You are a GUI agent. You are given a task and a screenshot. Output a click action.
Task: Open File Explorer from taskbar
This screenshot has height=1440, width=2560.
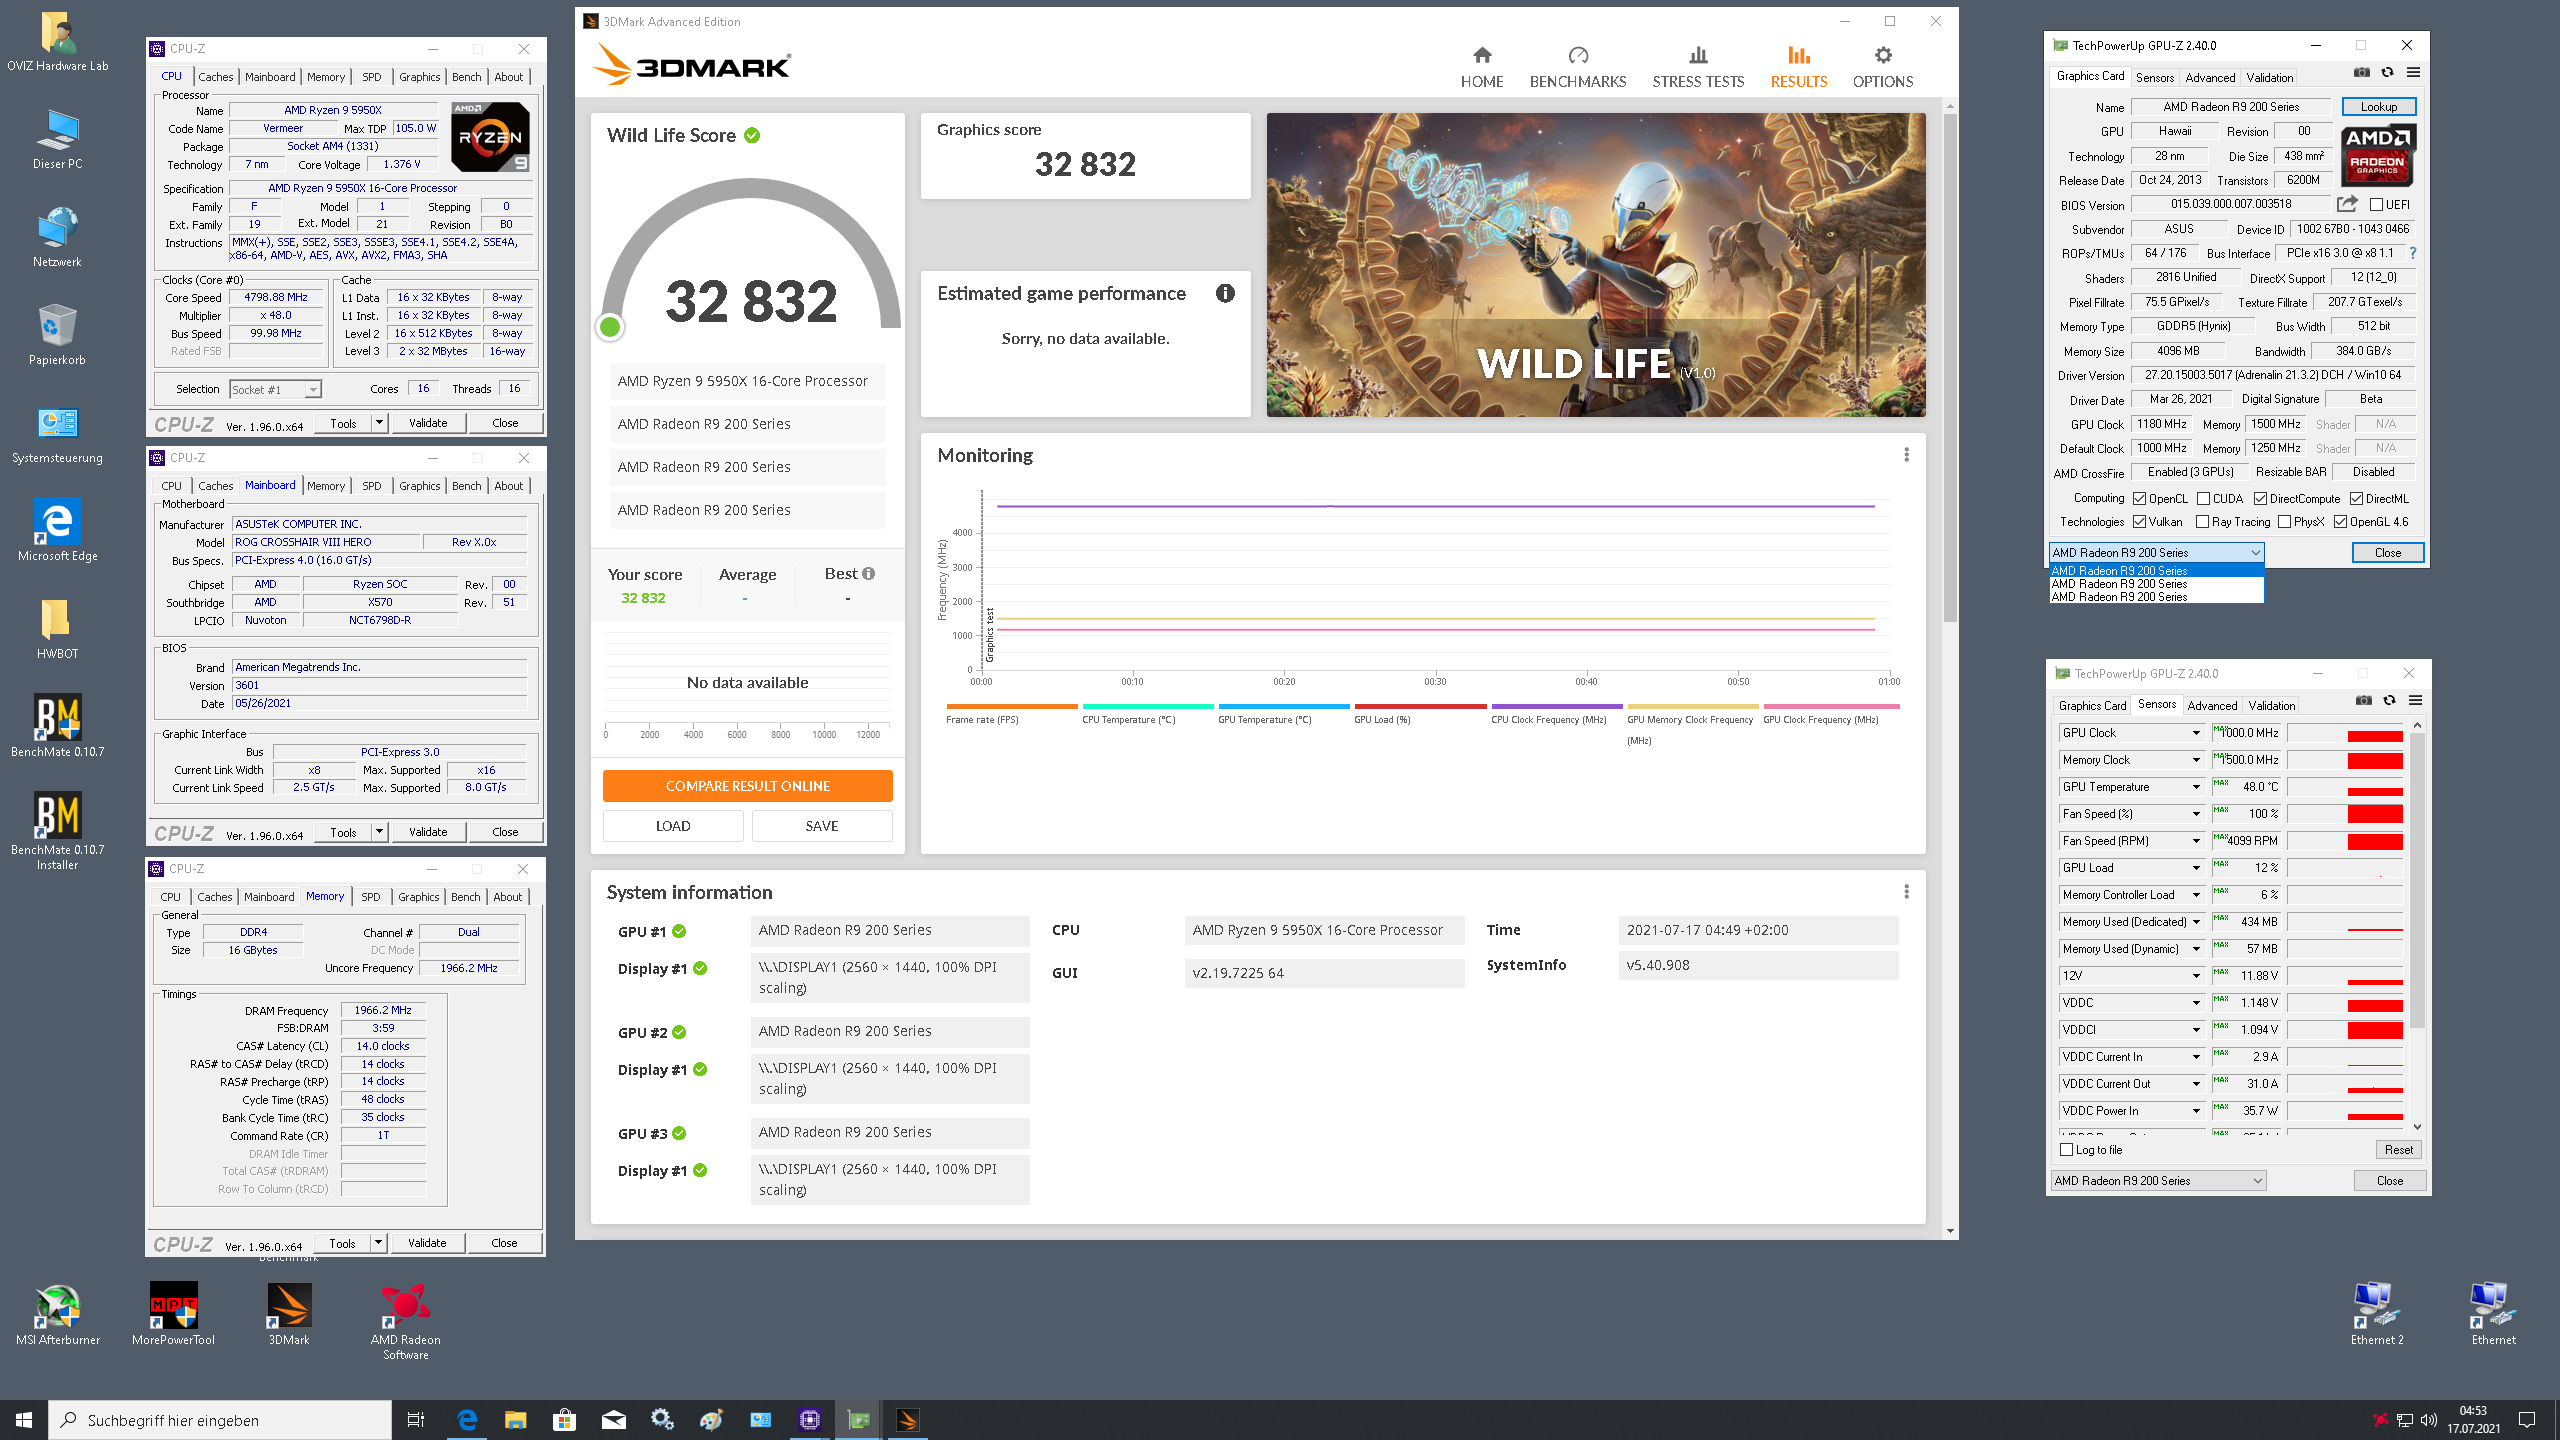pyautogui.click(x=515, y=1420)
